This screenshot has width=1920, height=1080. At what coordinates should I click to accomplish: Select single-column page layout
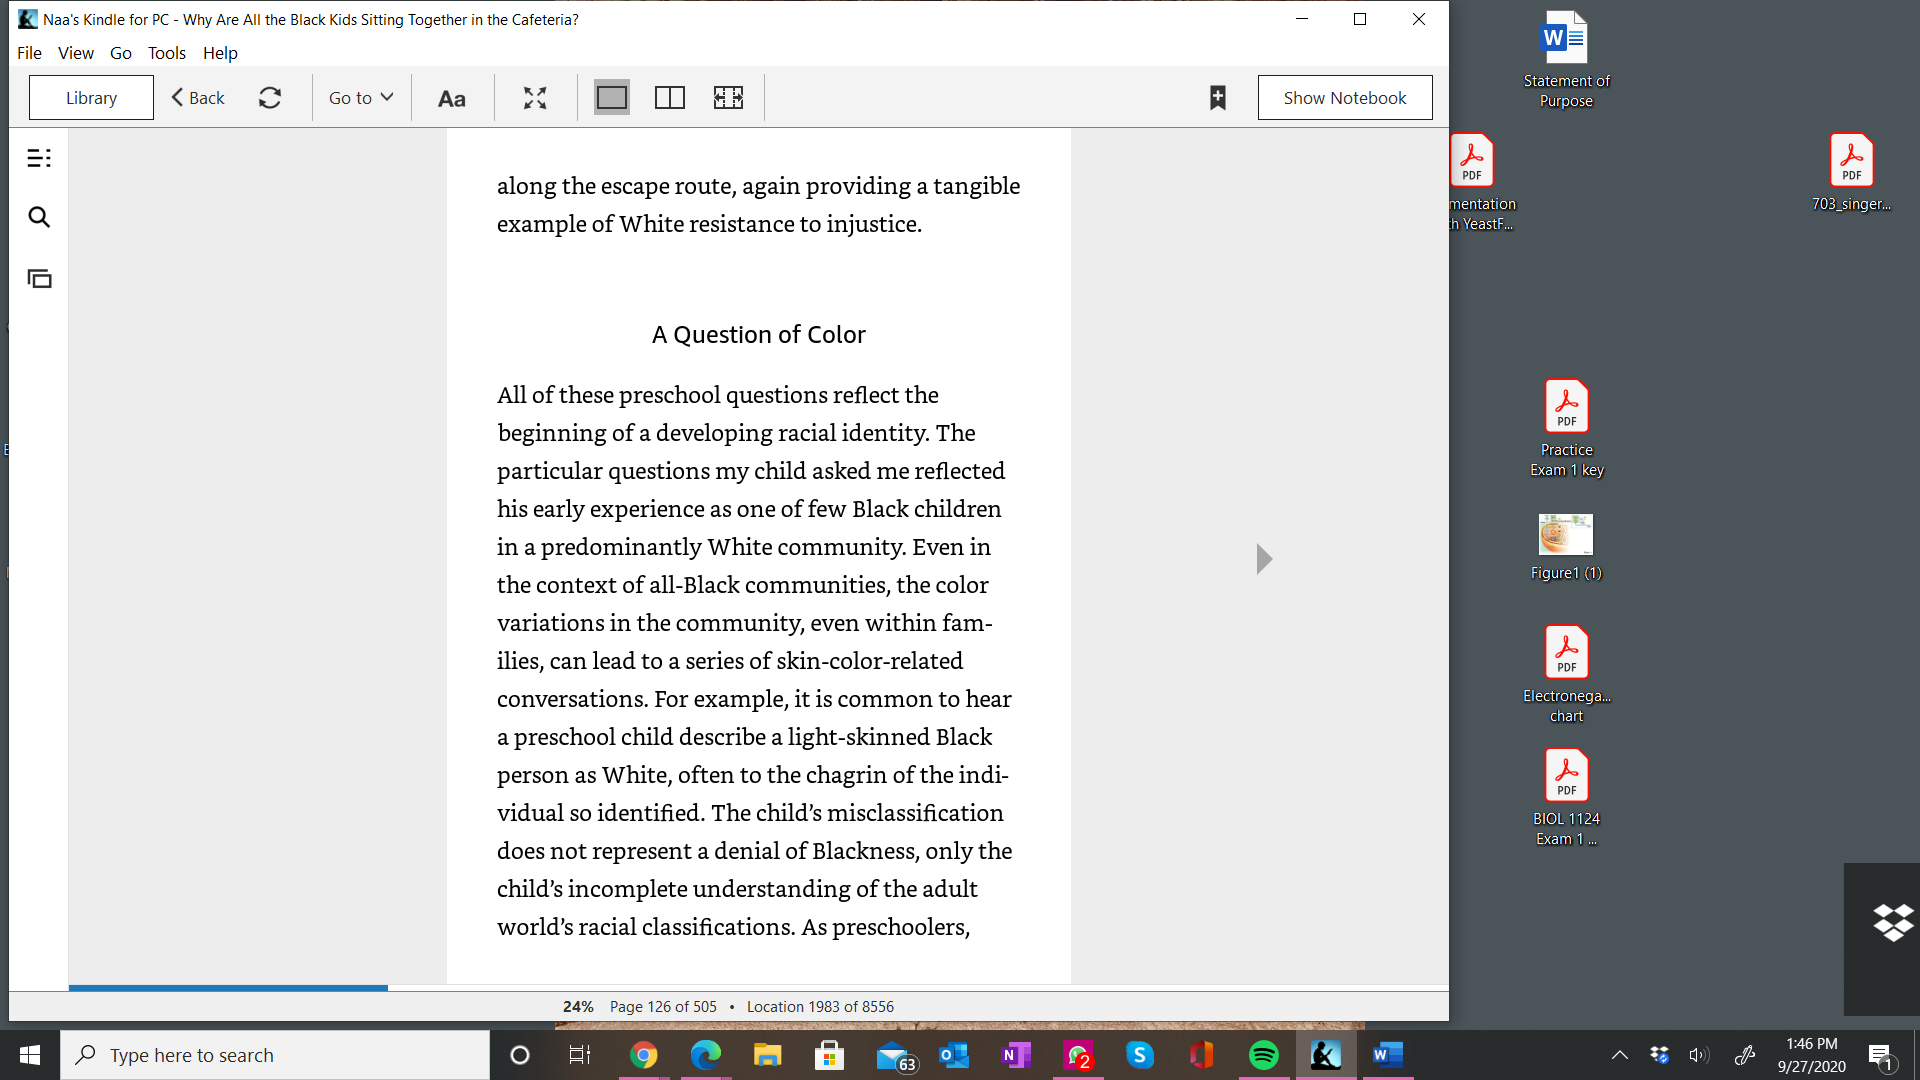(x=612, y=98)
